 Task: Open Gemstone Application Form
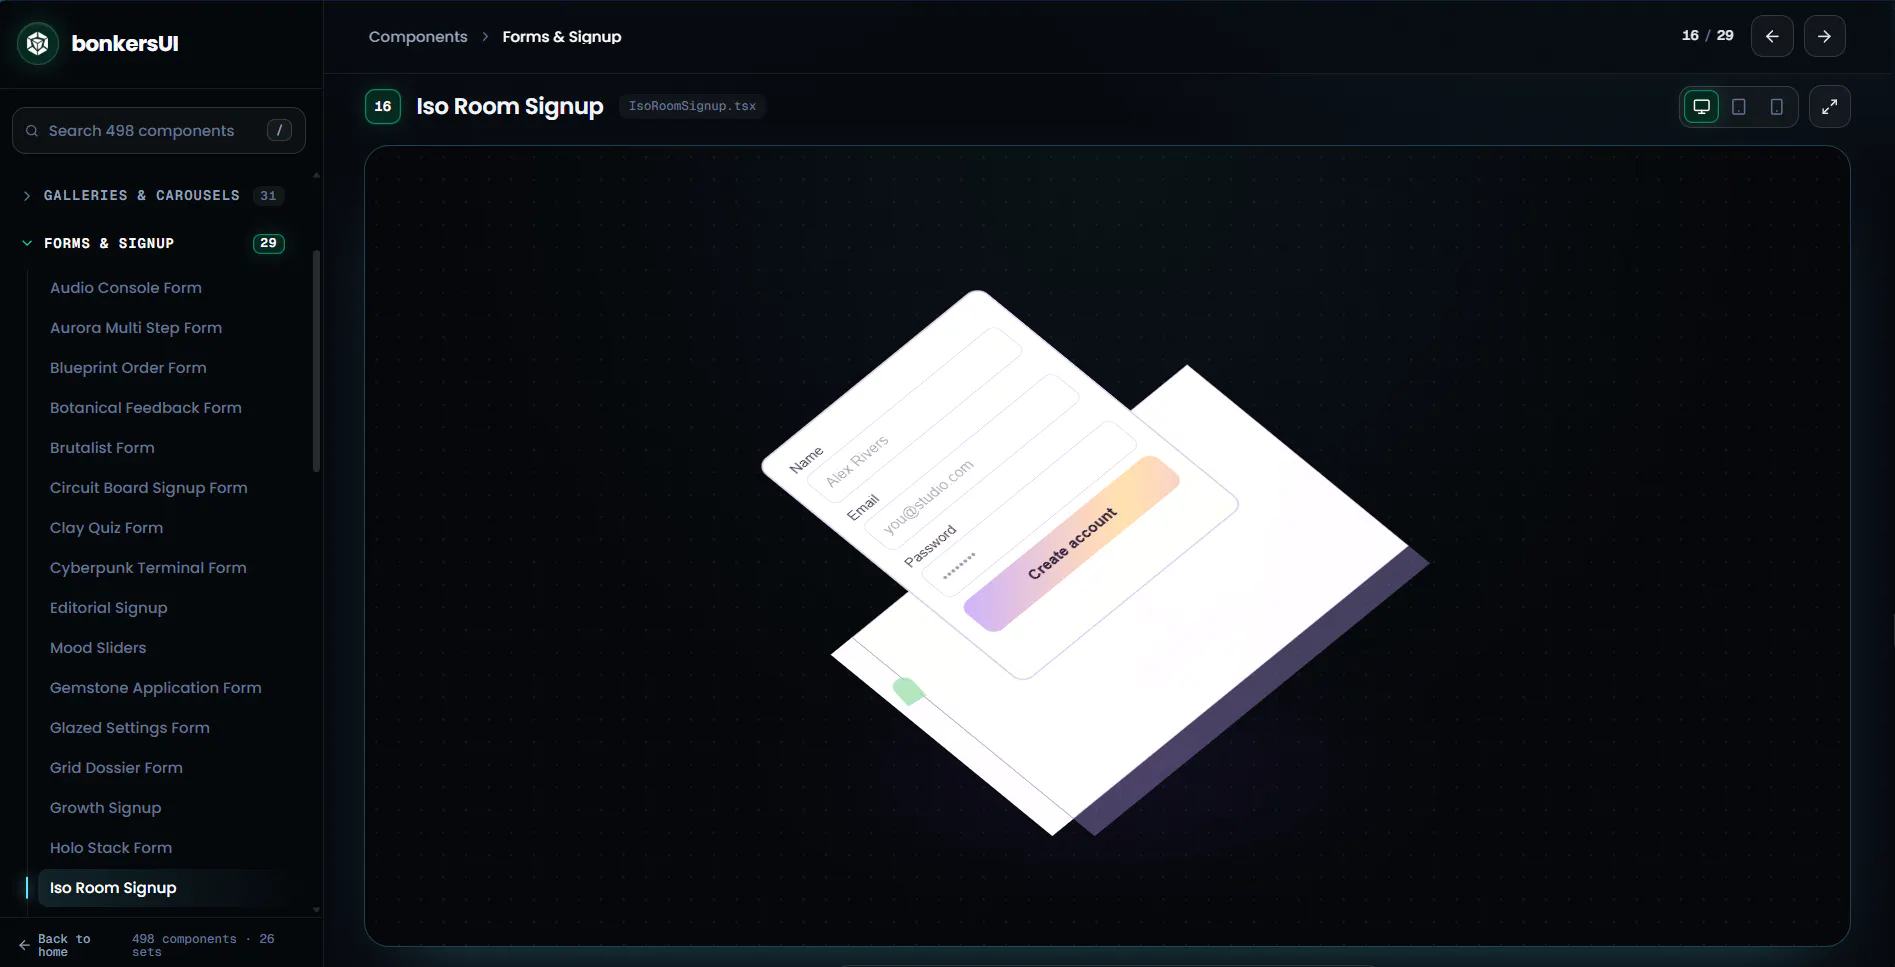[156, 688]
